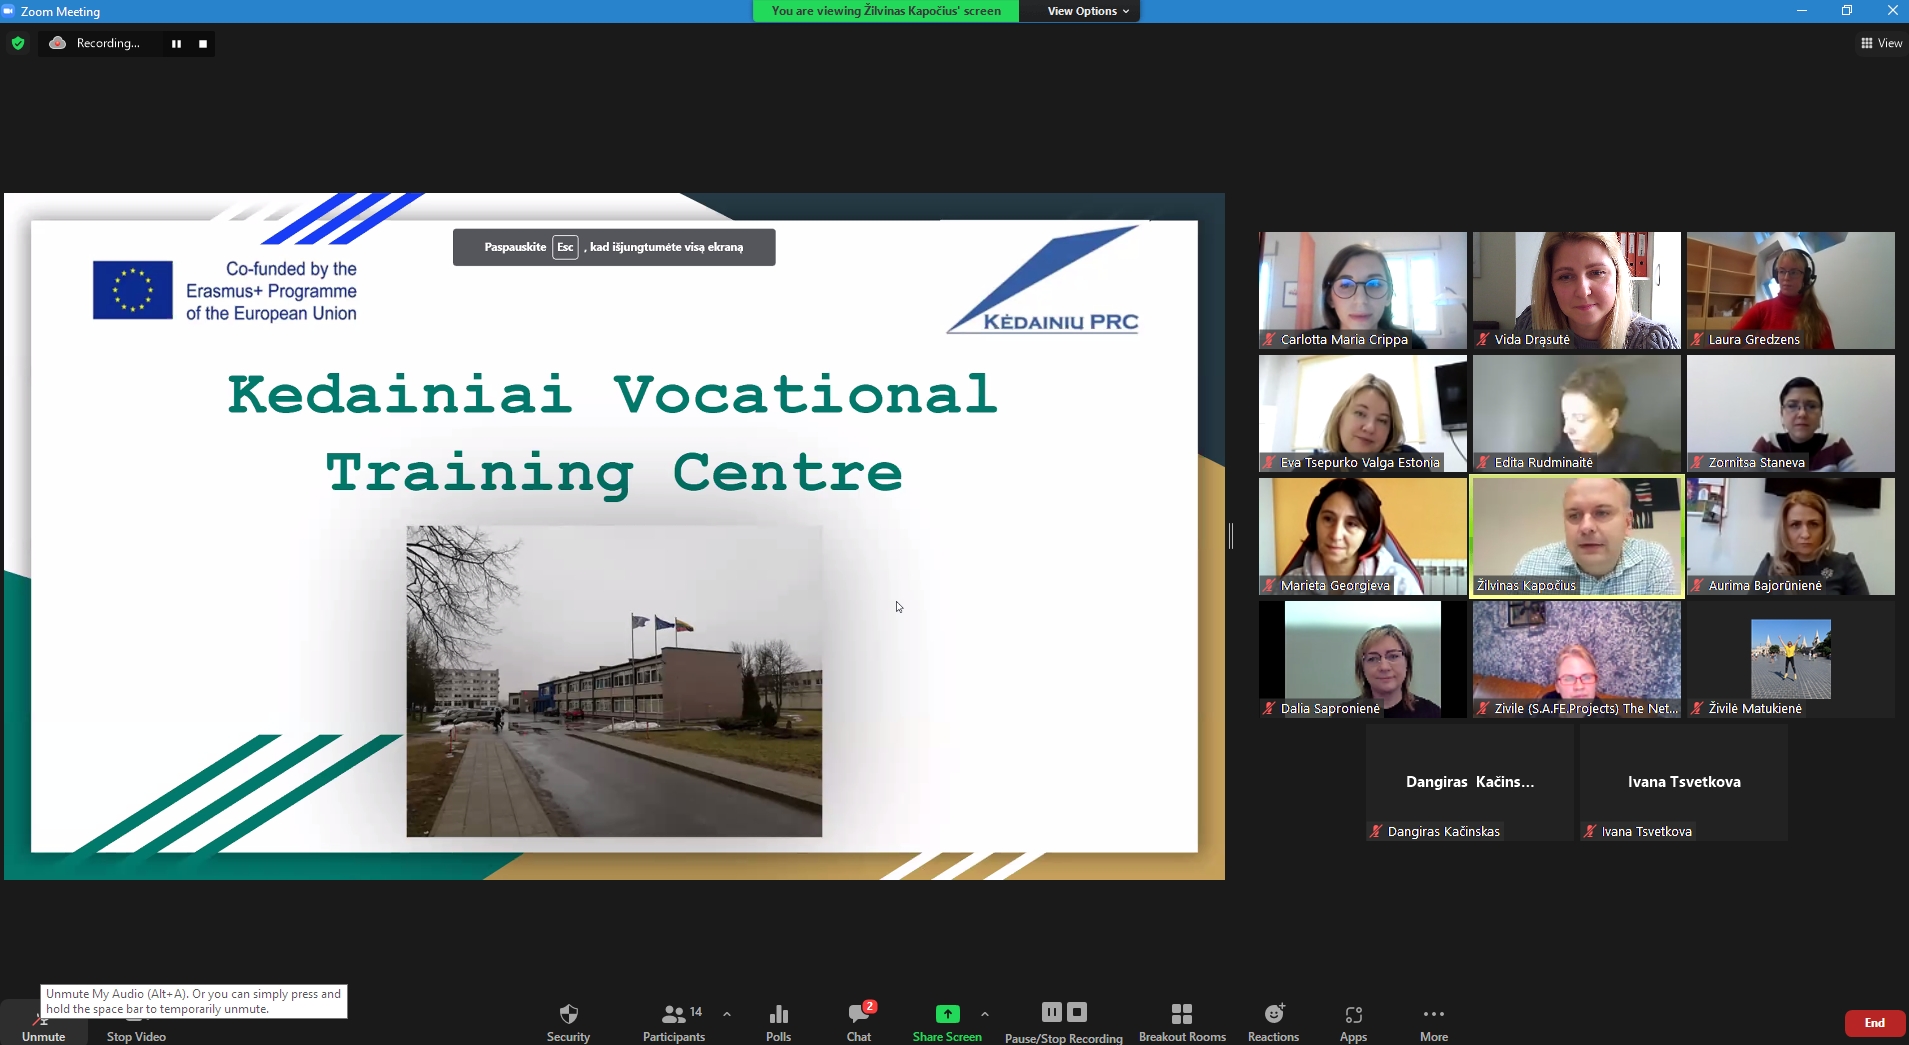The height and width of the screenshot is (1045, 1909).
Task: Click muted mic icon beside Aurima Bajorūnienė
Action: point(1697,586)
